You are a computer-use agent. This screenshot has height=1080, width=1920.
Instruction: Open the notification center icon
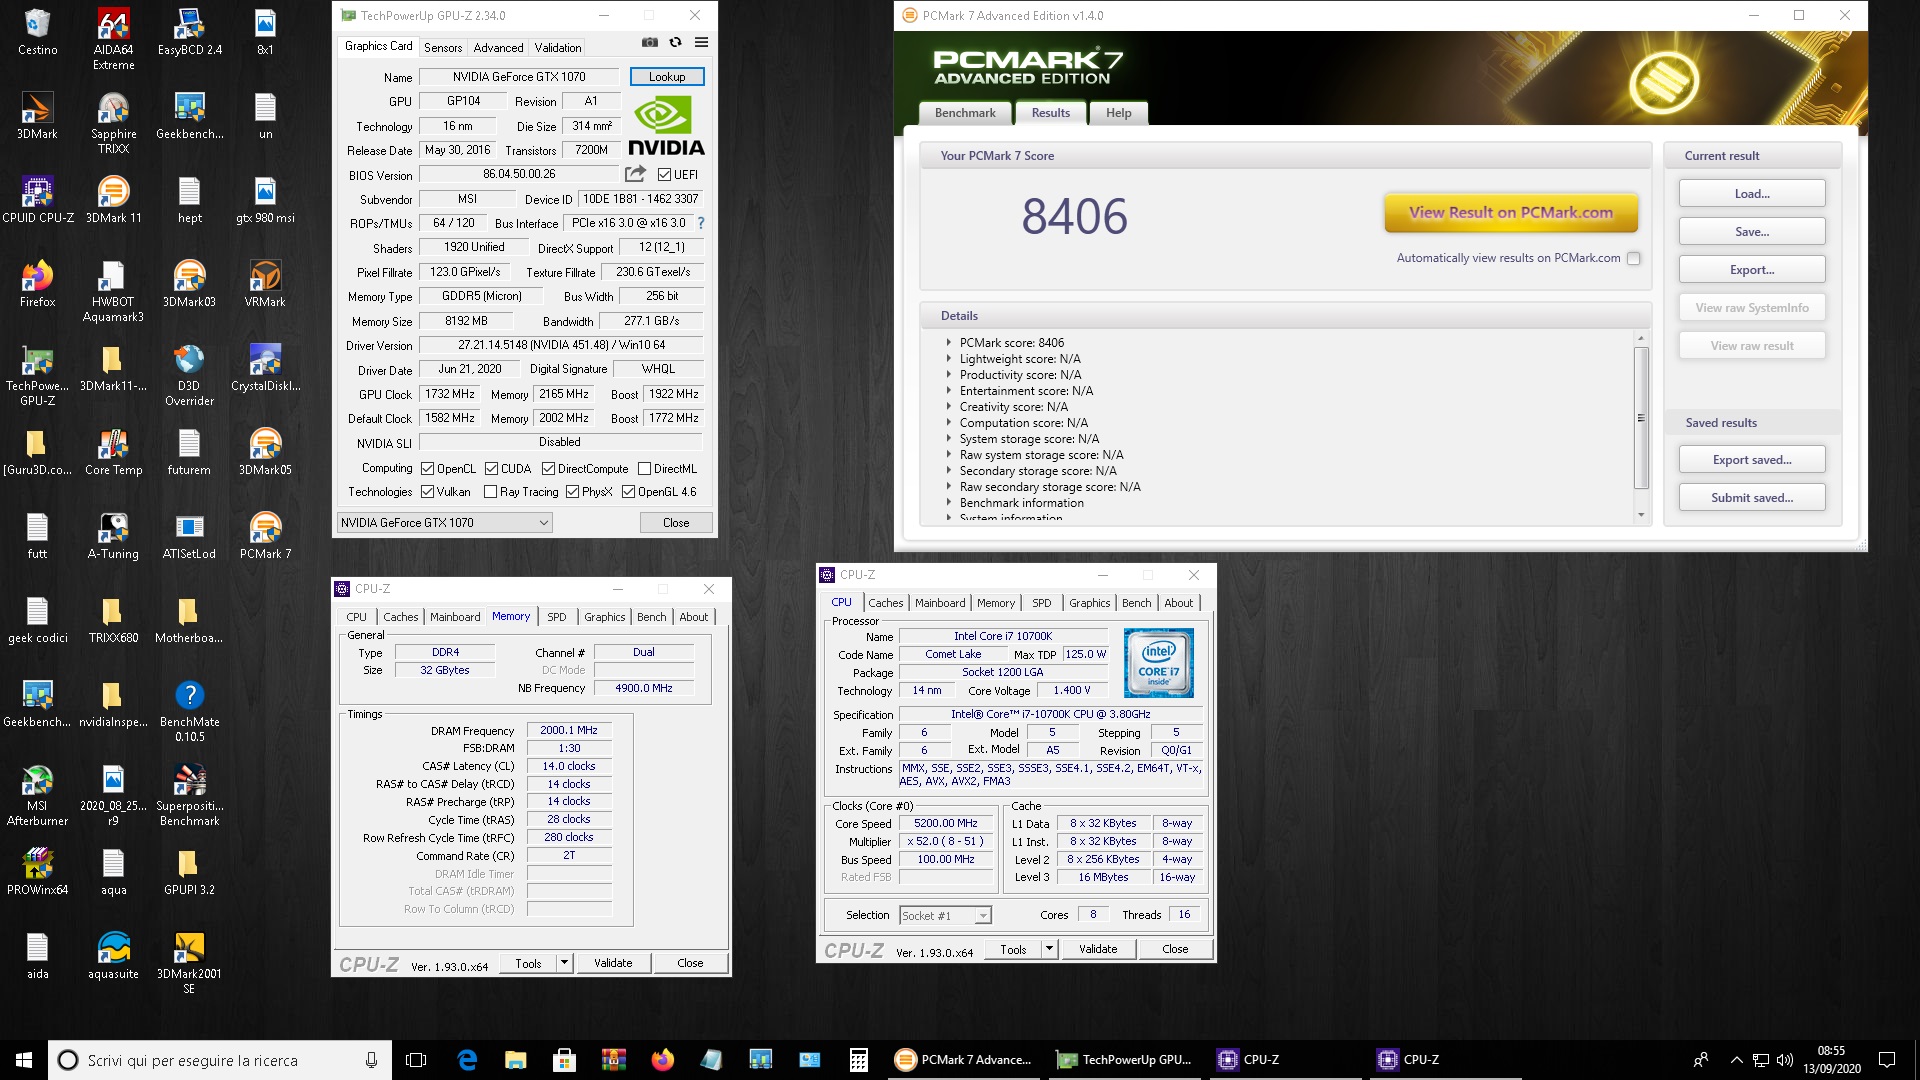(x=1887, y=1060)
